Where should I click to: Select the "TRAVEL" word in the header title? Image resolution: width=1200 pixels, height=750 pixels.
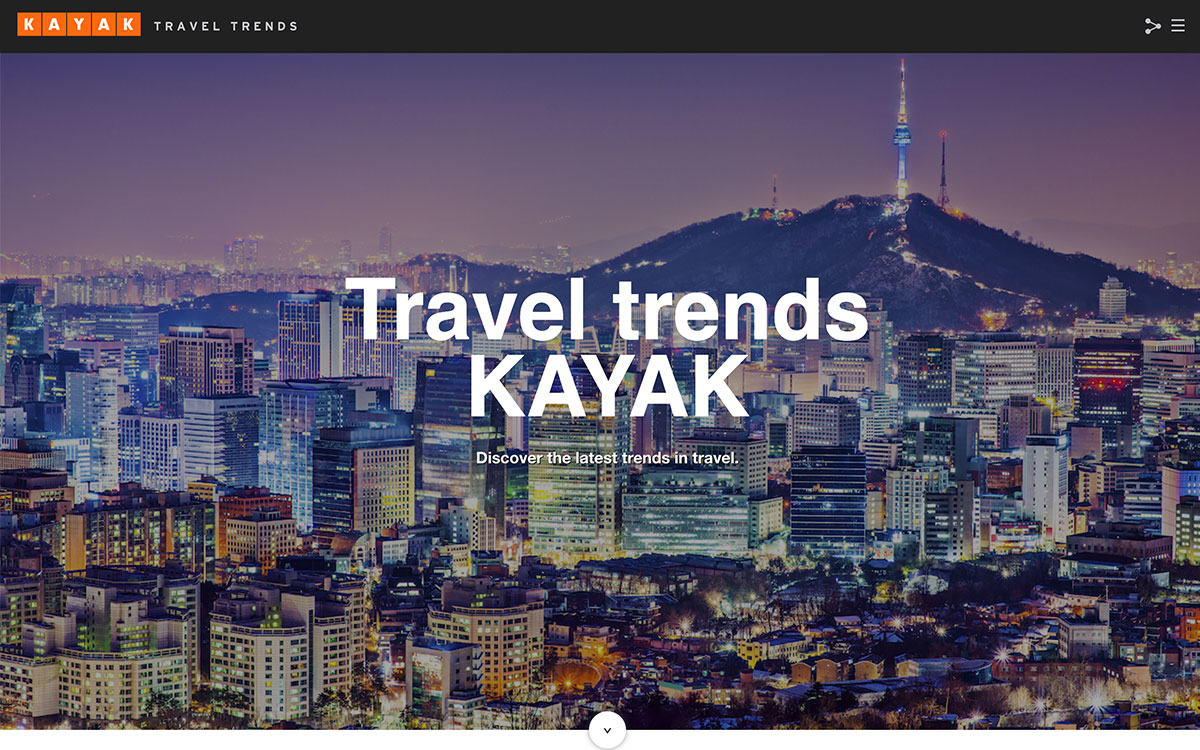click(187, 26)
